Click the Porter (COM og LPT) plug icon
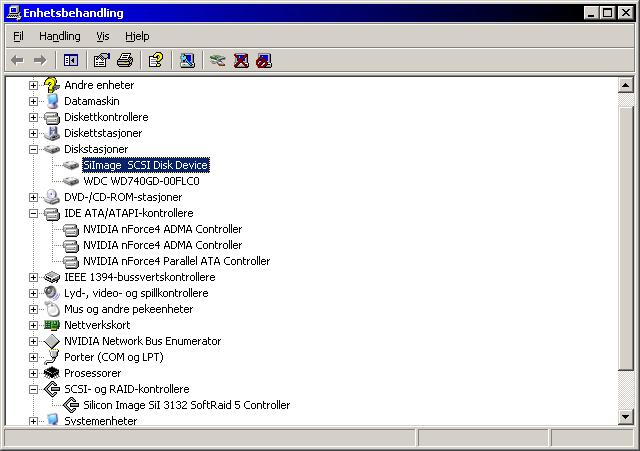 (x=52, y=357)
